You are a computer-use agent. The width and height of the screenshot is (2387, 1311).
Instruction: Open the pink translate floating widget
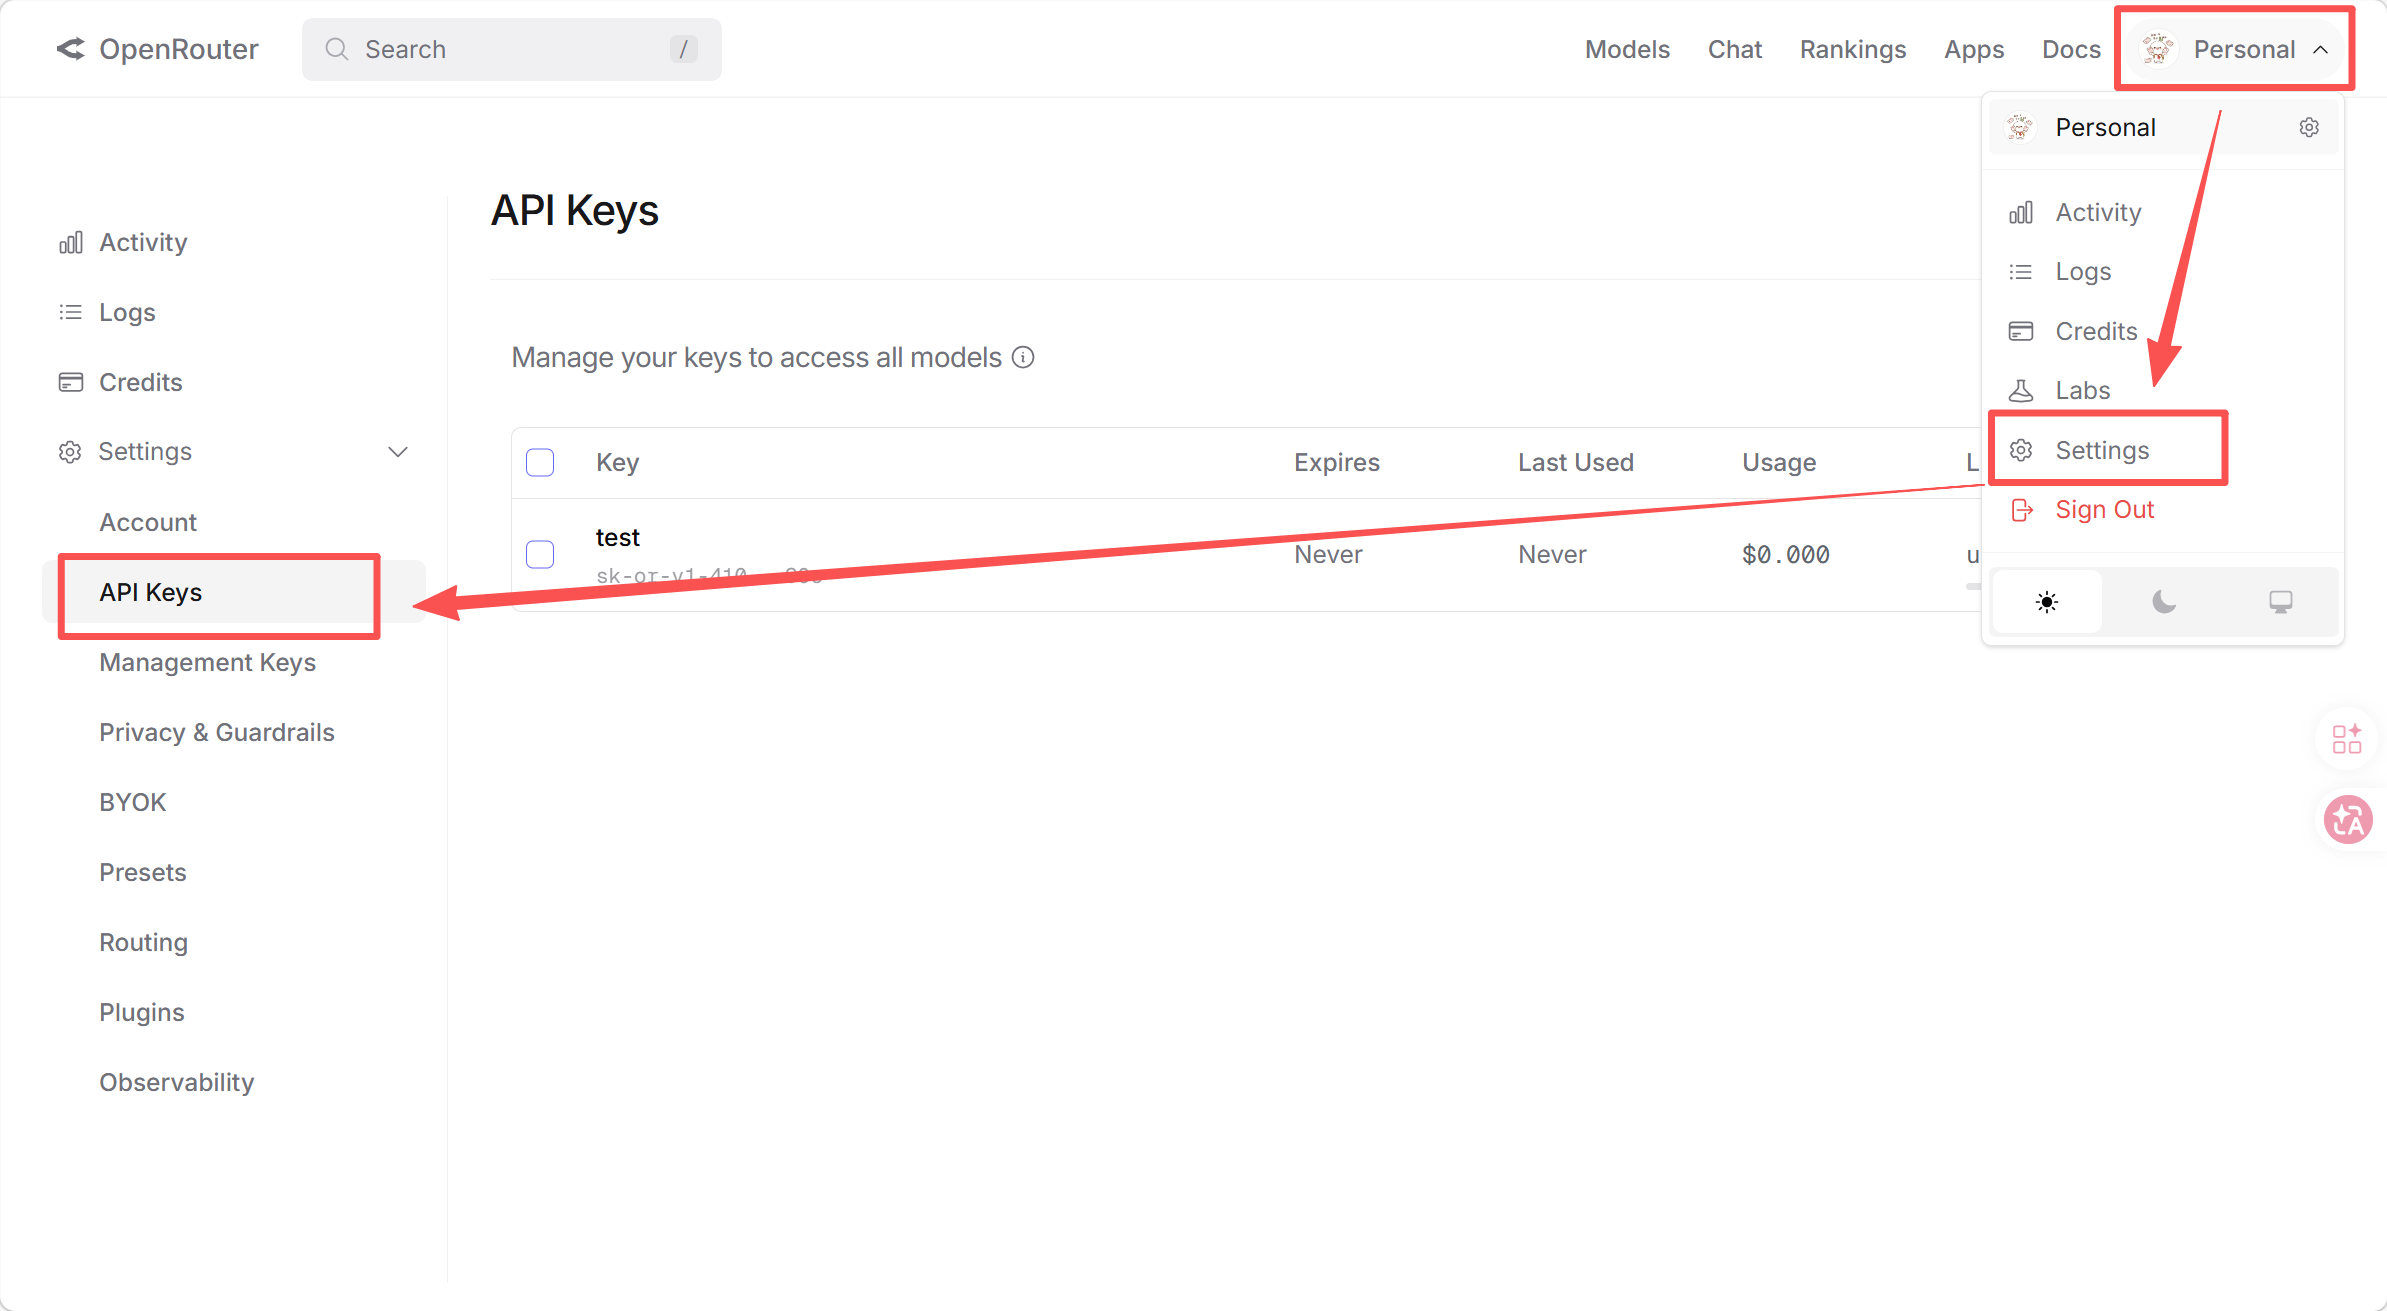[2347, 820]
